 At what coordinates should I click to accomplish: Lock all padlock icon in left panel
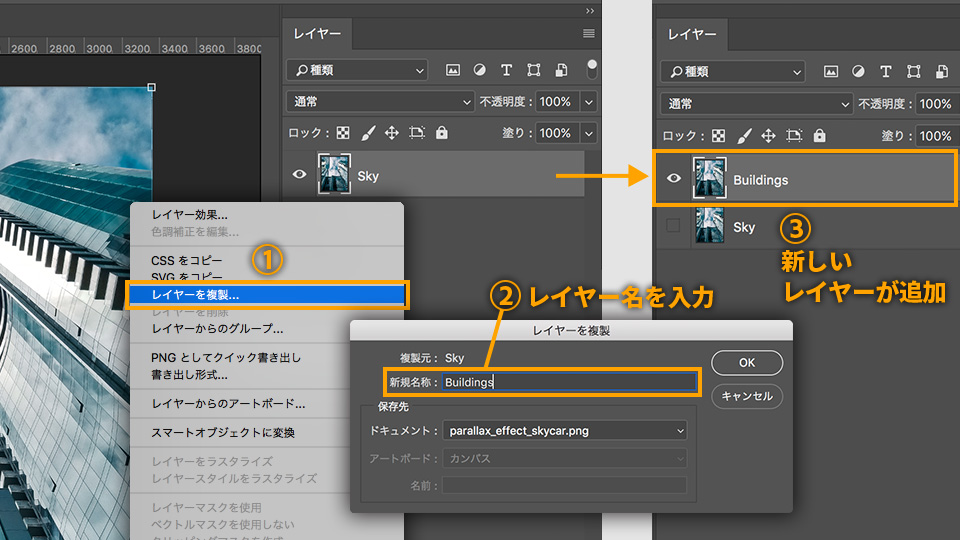pos(441,132)
